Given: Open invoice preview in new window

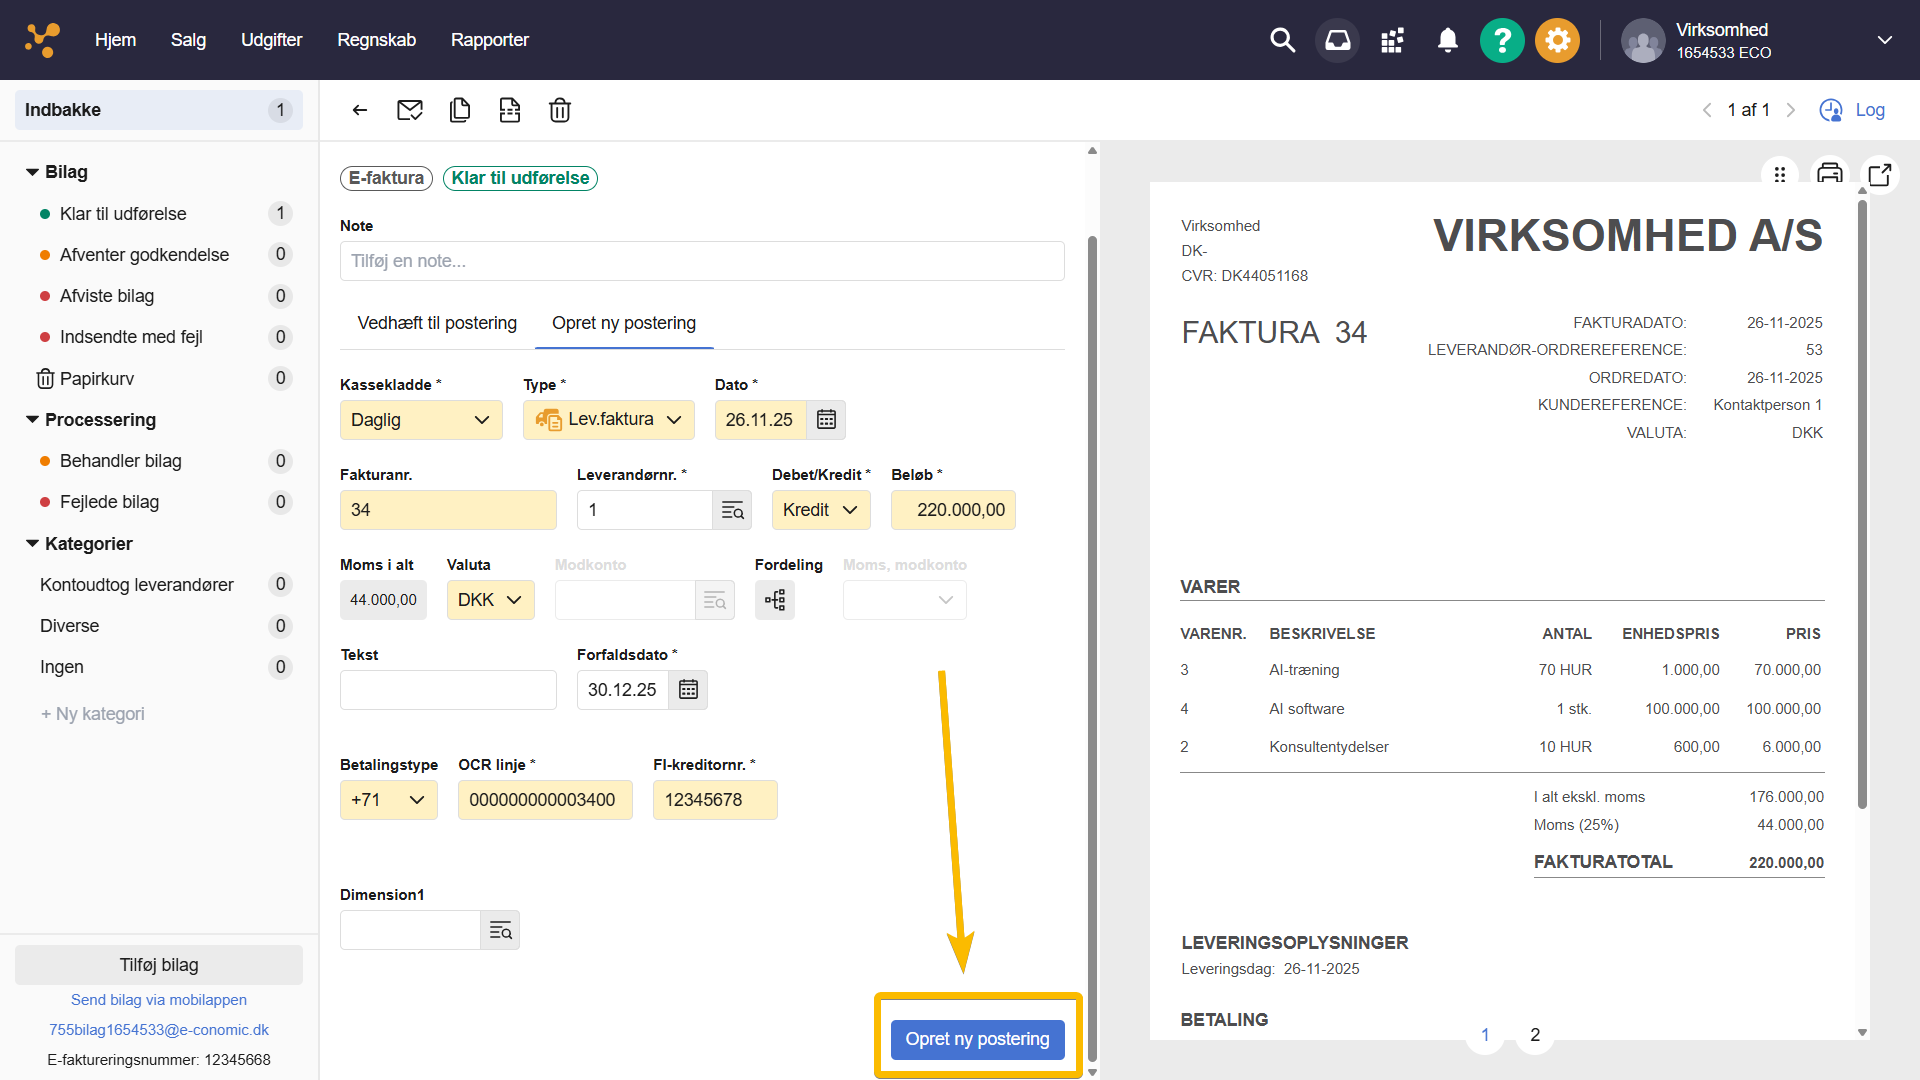Looking at the screenshot, I should tap(1880, 175).
